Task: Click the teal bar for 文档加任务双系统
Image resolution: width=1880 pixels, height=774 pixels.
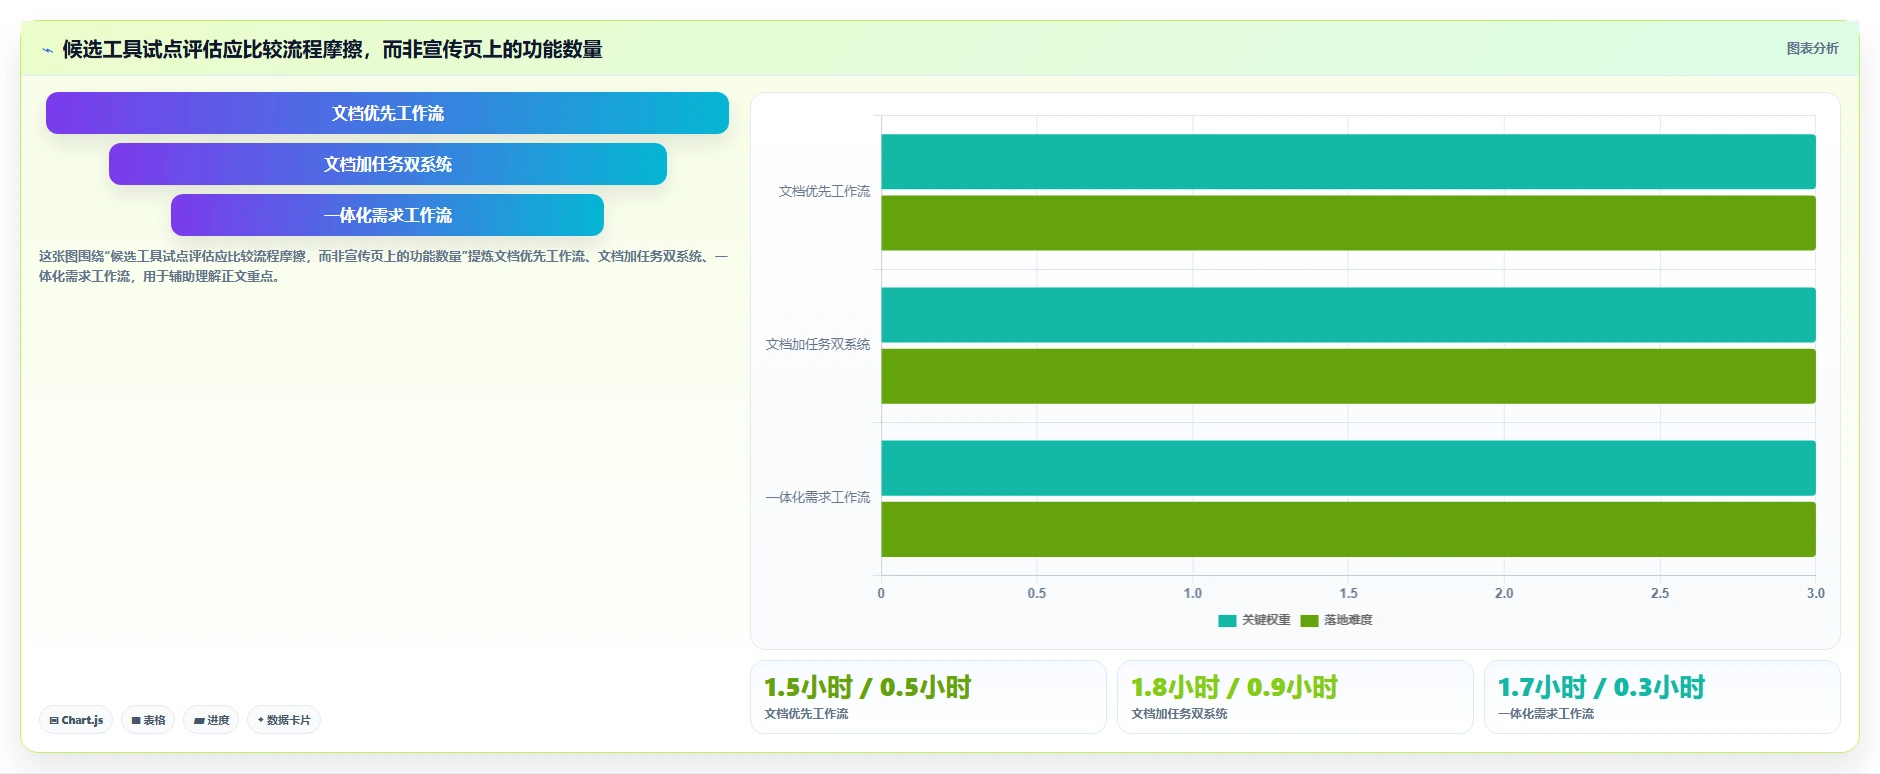Action: (x=1348, y=315)
